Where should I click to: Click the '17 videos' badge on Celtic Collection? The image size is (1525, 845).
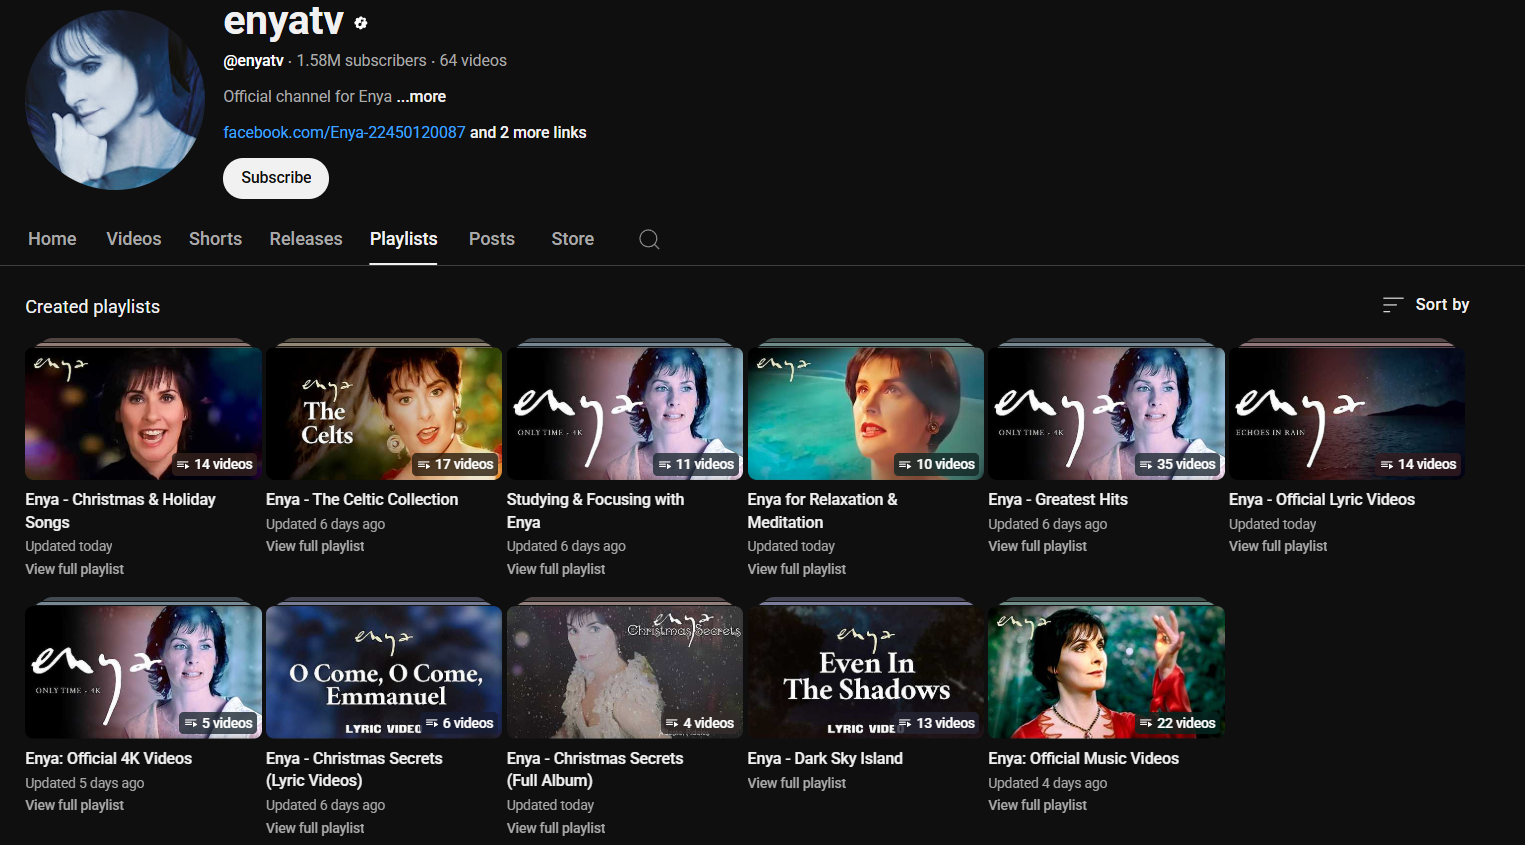455,464
